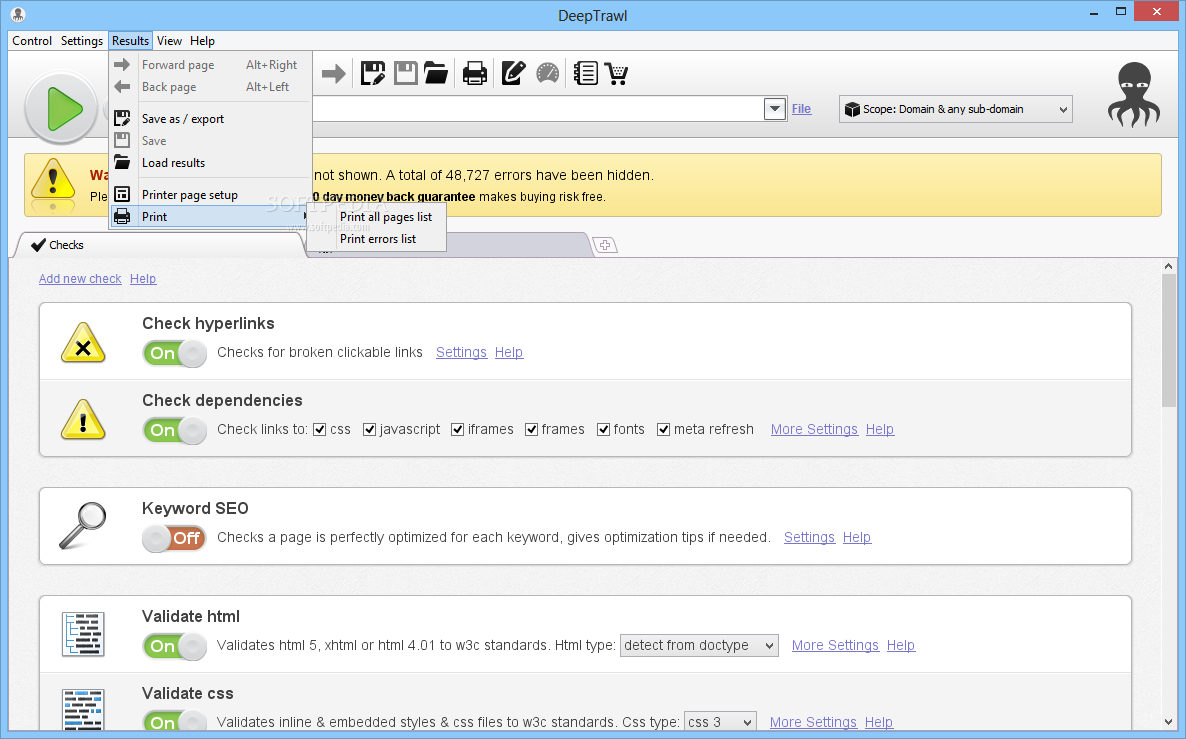This screenshot has height=739, width=1186.
Task: Click the grey Save floppy toolbar icon
Action: point(405,73)
